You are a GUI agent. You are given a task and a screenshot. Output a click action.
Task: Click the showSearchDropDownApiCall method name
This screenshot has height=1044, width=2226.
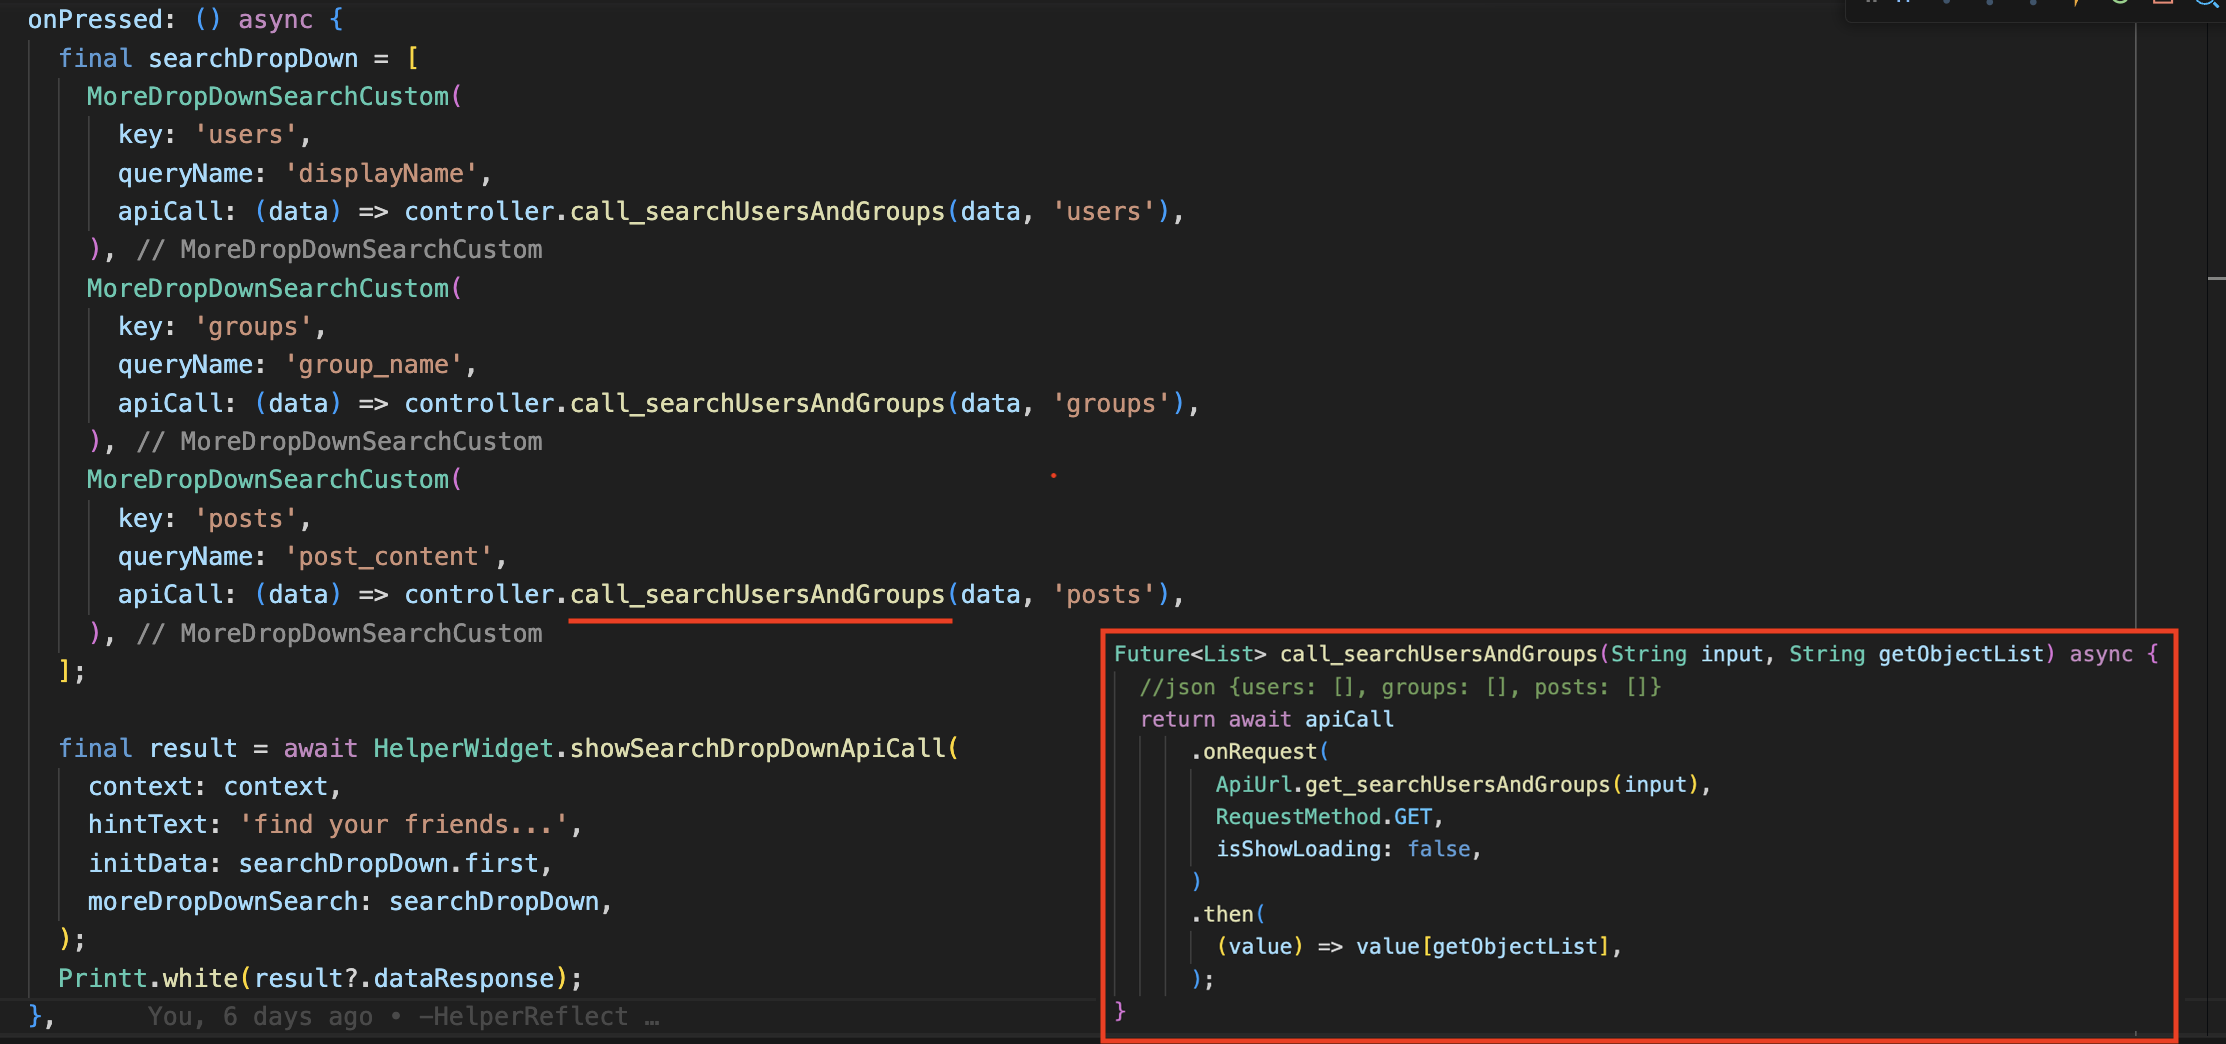[x=757, y=748]
